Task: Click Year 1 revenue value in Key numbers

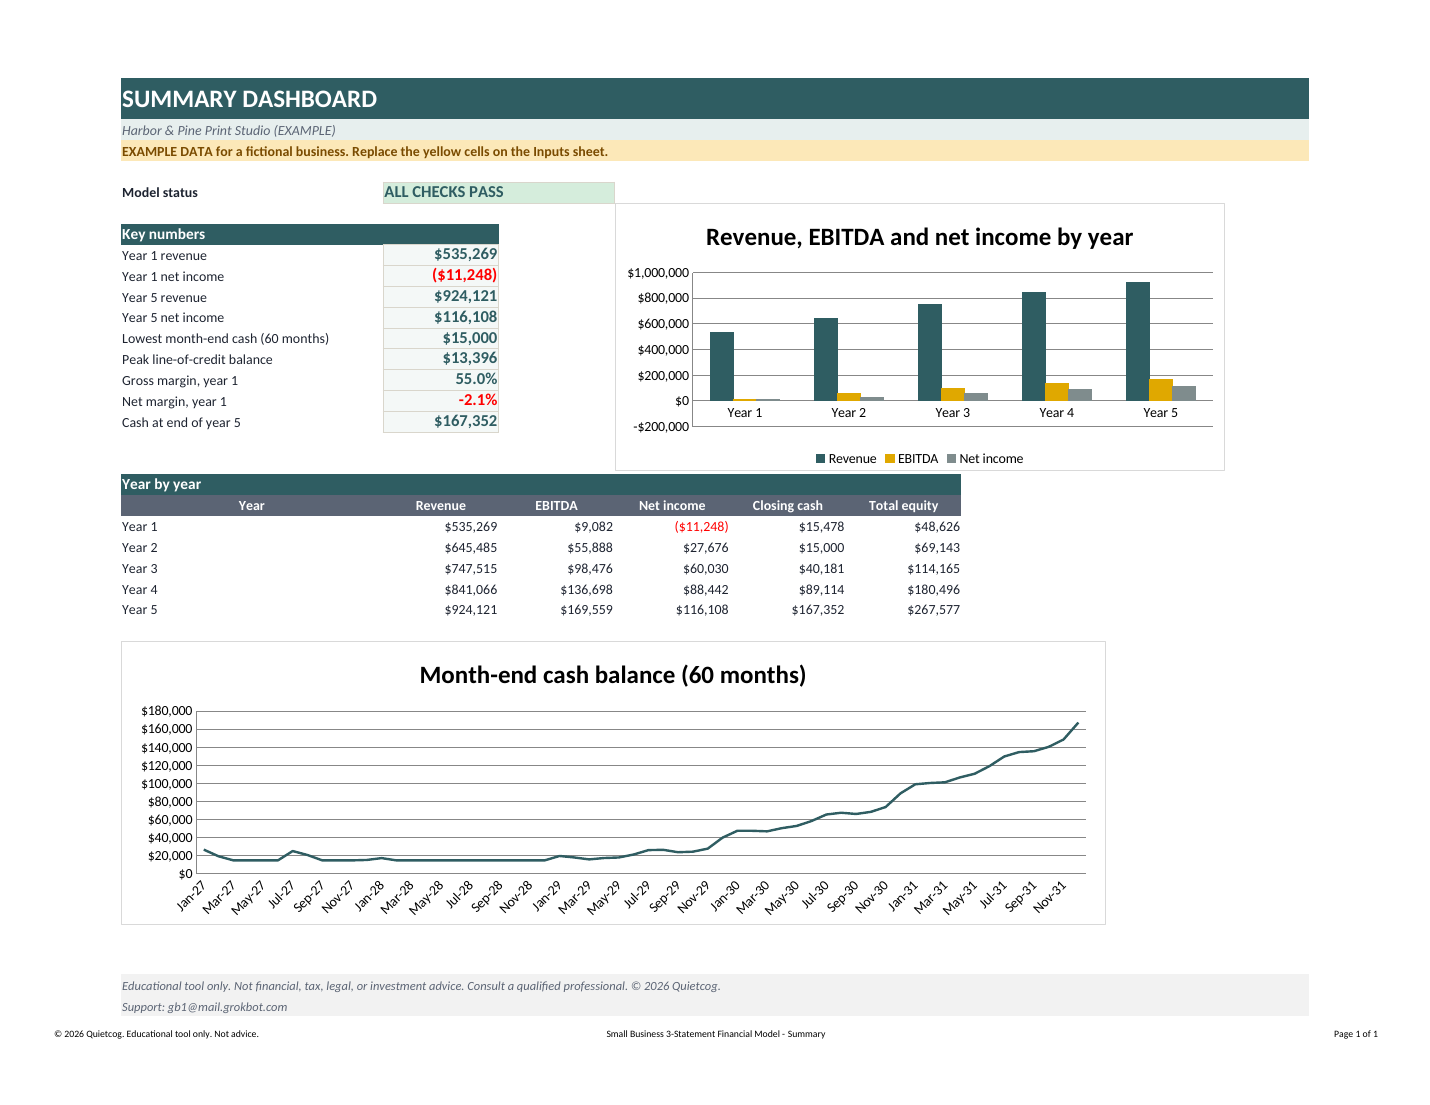Action: click(441, 255)
